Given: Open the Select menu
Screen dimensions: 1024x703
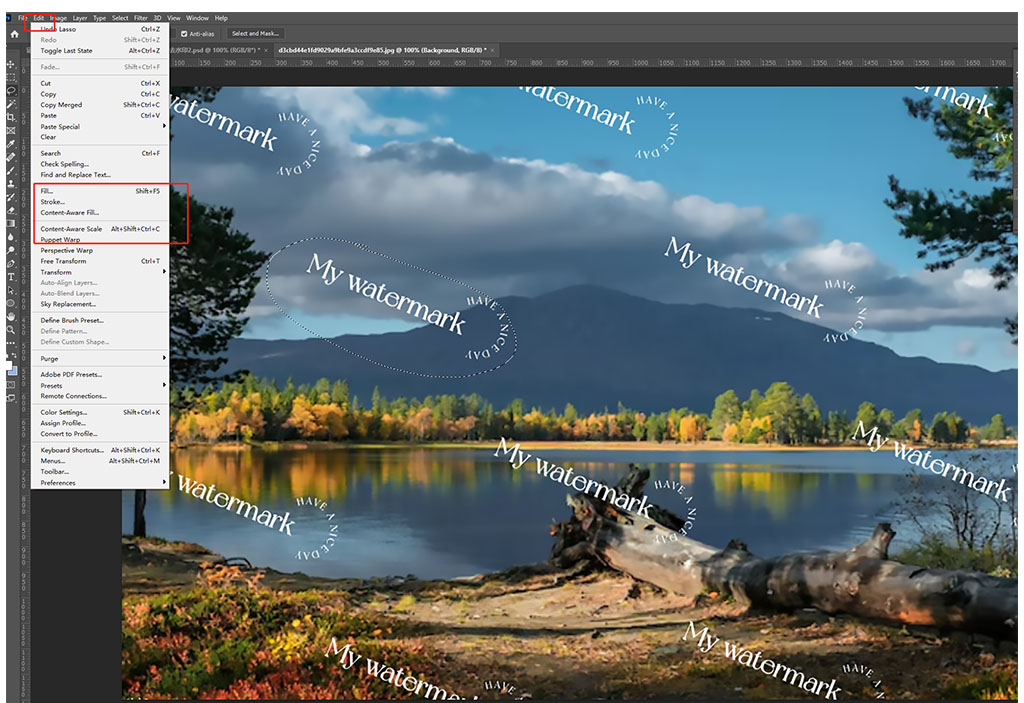Looking at the screenshot, I should tap(120, 18).
